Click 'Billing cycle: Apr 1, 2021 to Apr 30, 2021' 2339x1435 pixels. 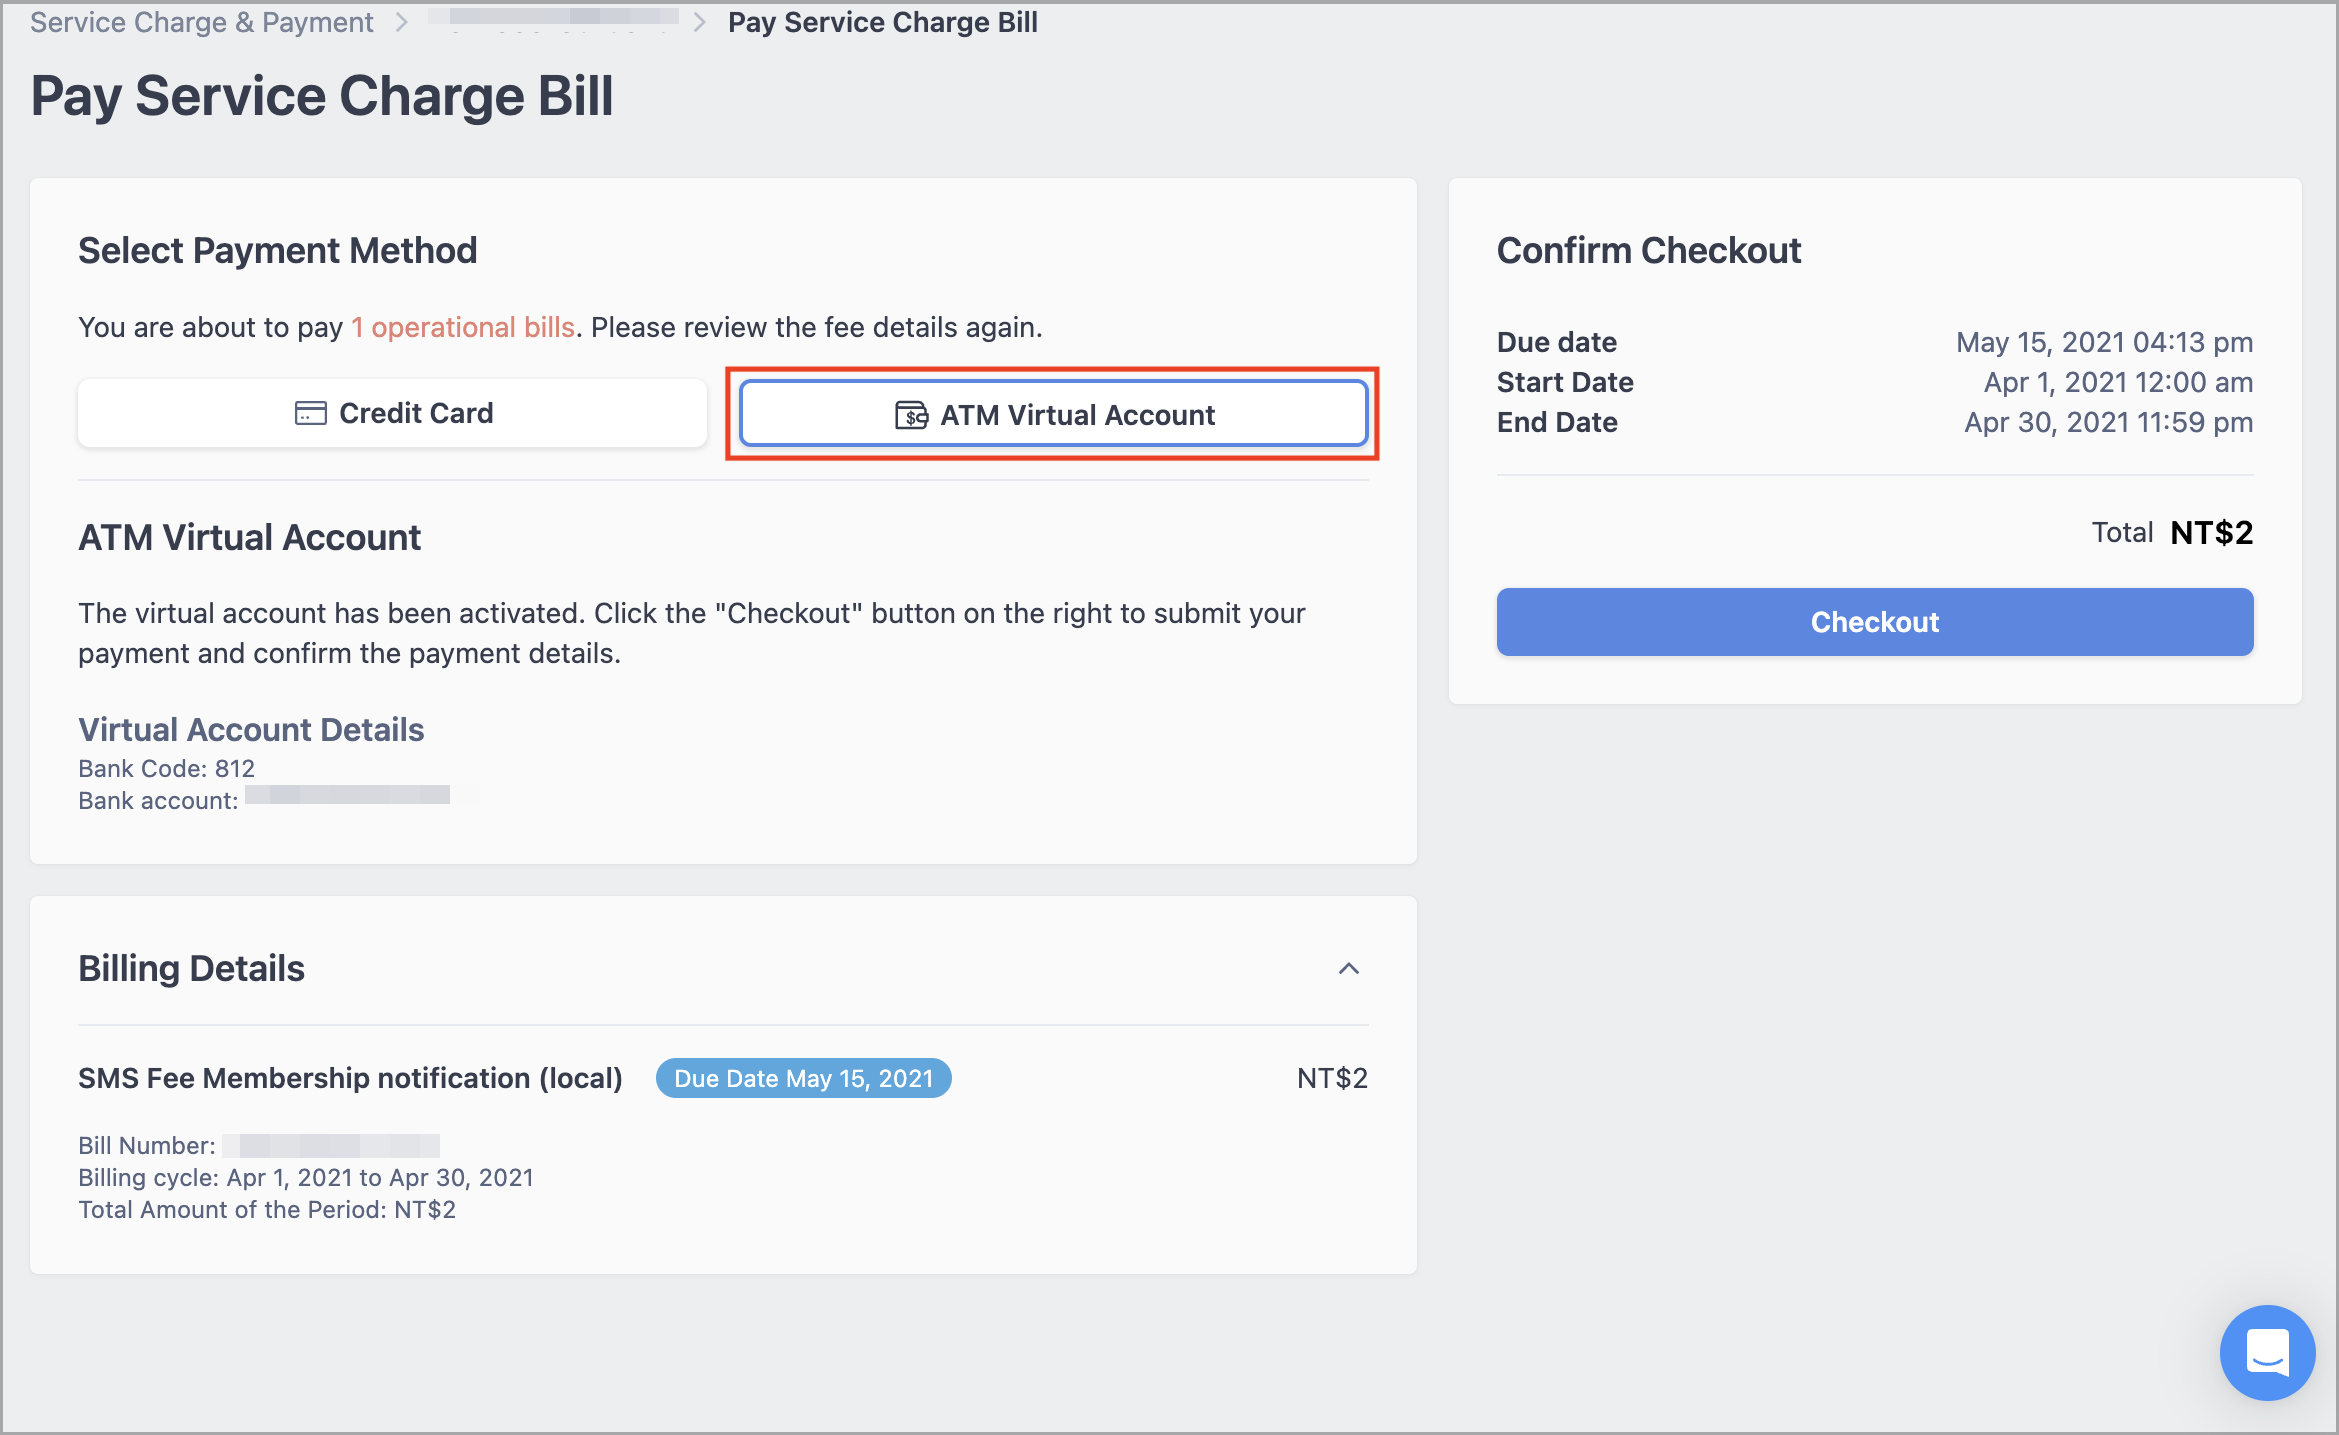coord(305,1177)
